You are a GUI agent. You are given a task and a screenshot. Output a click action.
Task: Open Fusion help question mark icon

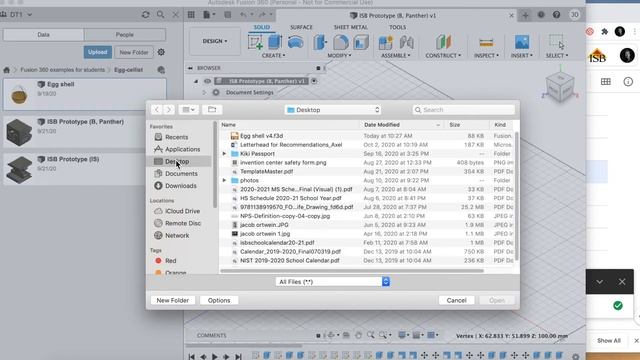(x=556, y=15)
